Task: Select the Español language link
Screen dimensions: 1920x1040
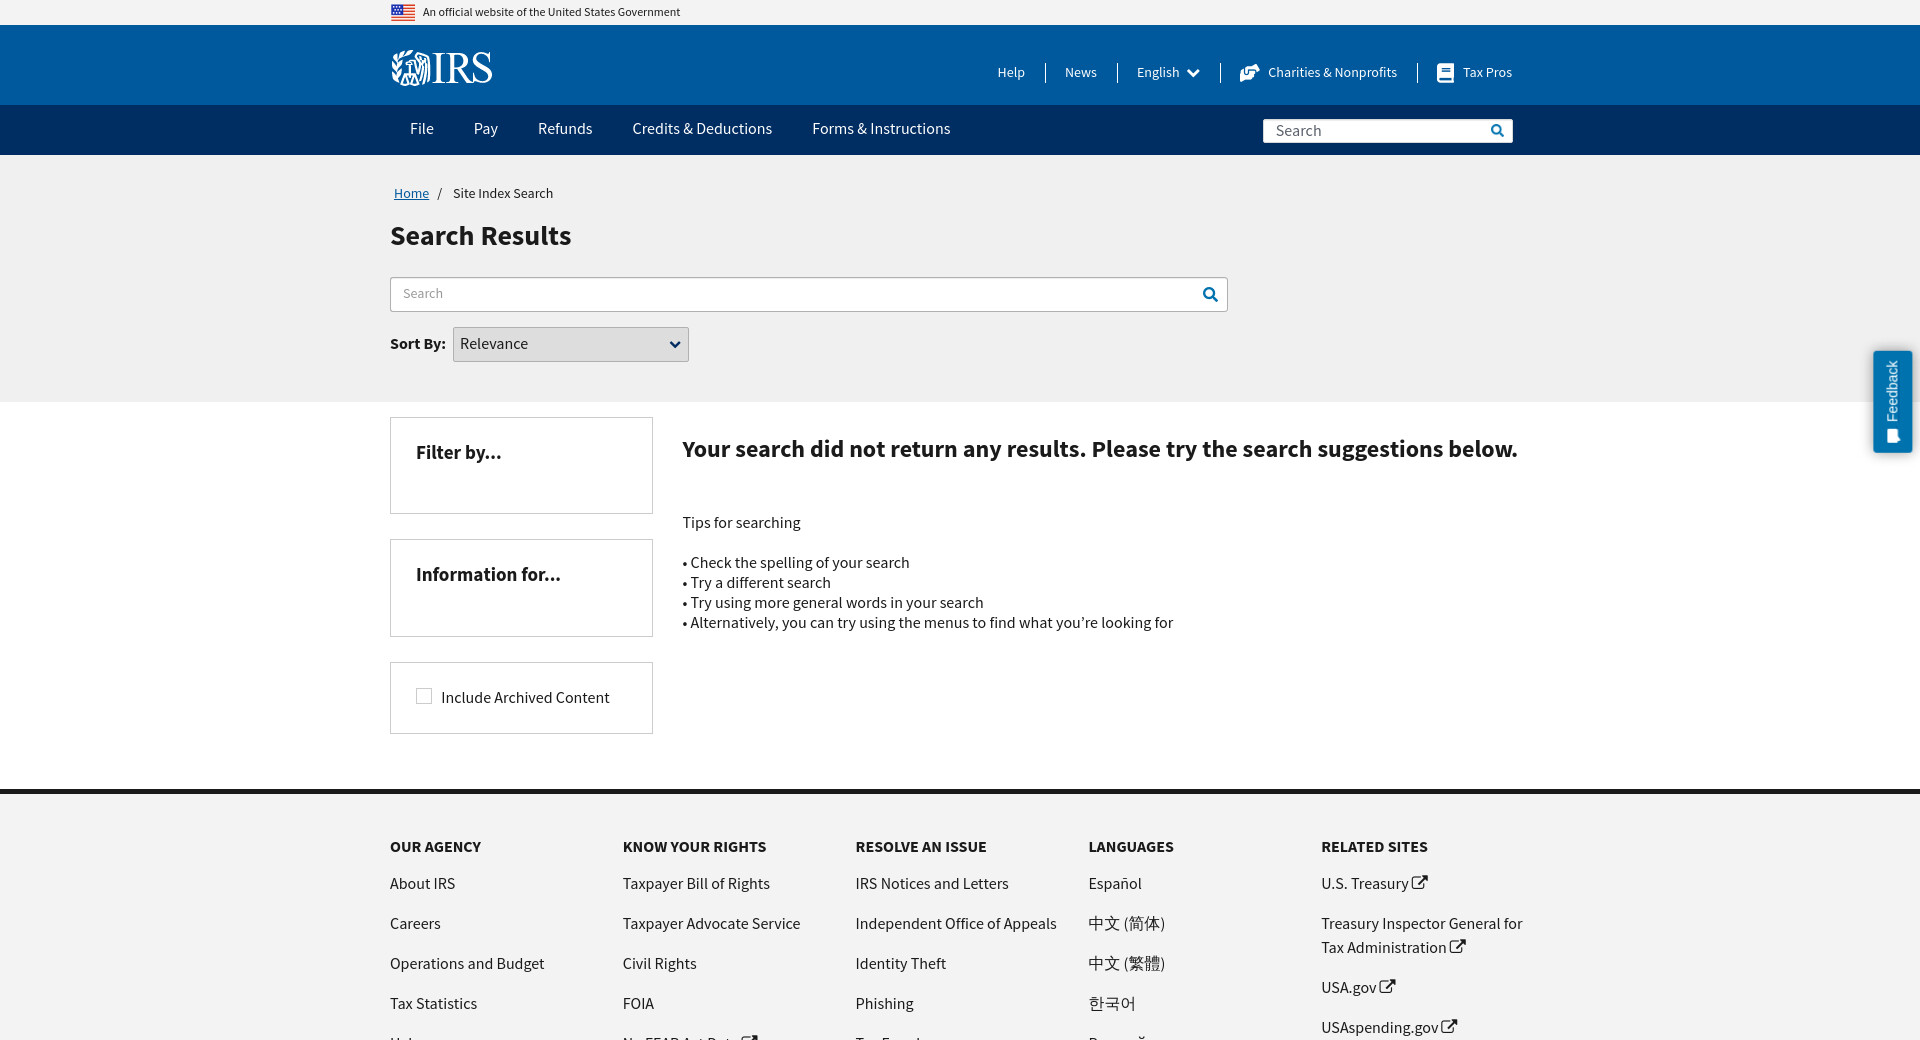Action: (1115, 884)
